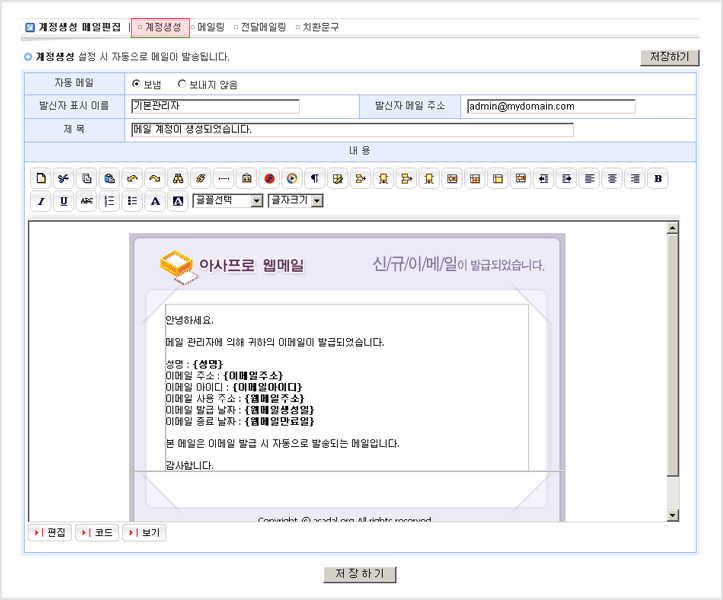The height and width of the screenshot is (600, 723).
Task: Click the editor scrollbar down arrow
Action: click(672, 514)
